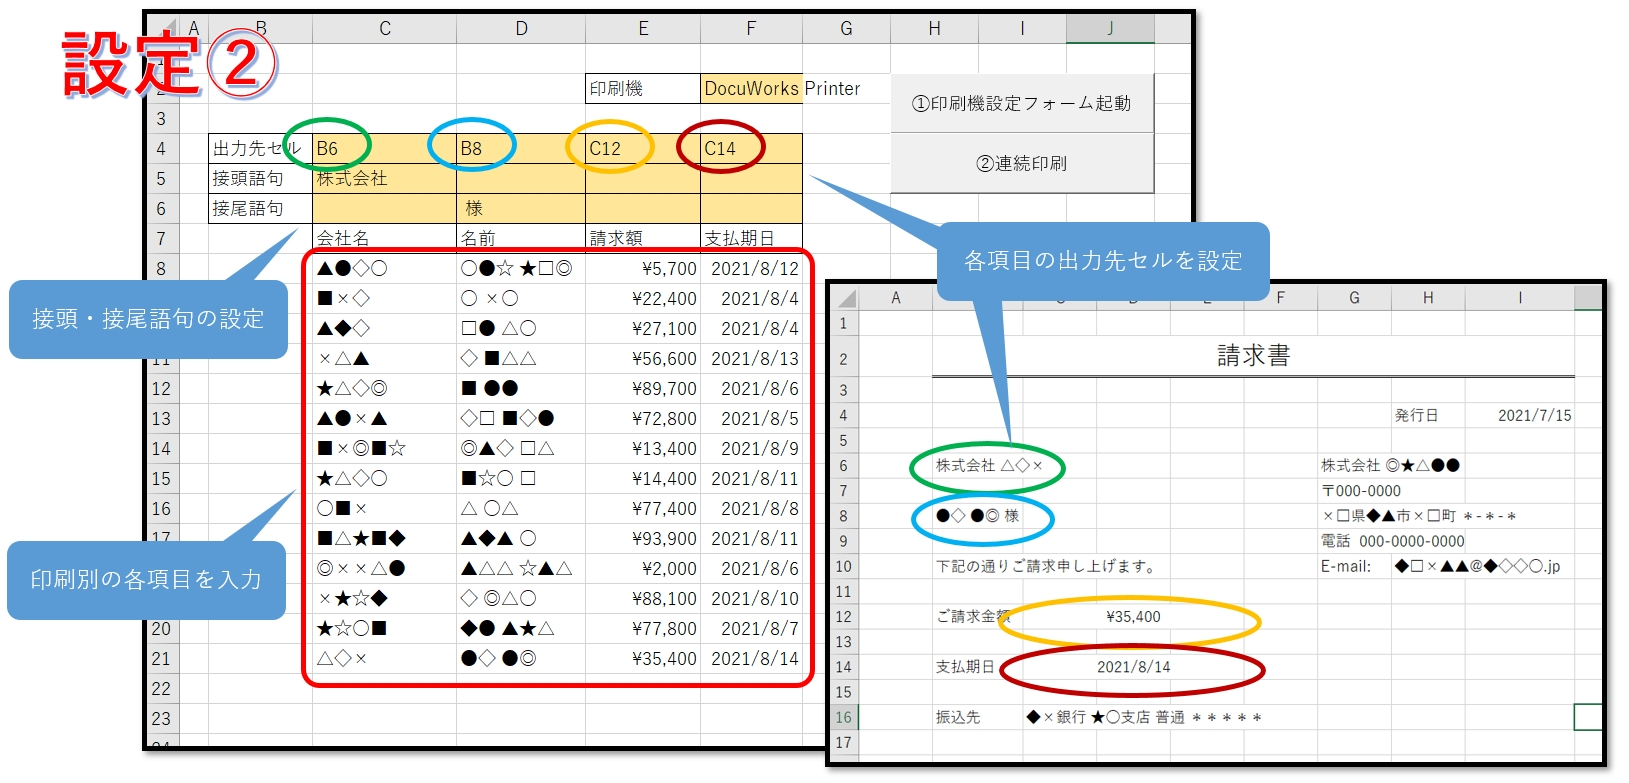Select the 請求書 title cell

[1253, 356]
